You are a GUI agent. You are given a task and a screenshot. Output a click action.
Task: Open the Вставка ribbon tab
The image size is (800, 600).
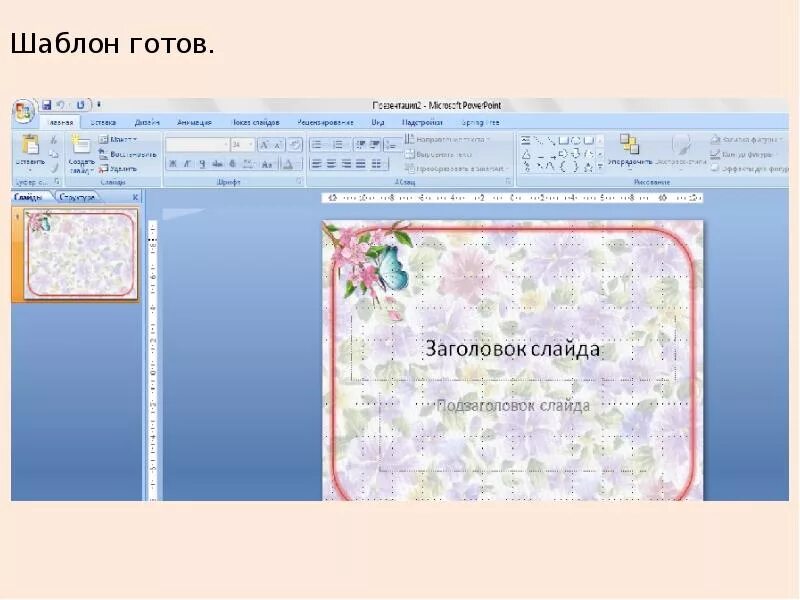click(103, 122)
